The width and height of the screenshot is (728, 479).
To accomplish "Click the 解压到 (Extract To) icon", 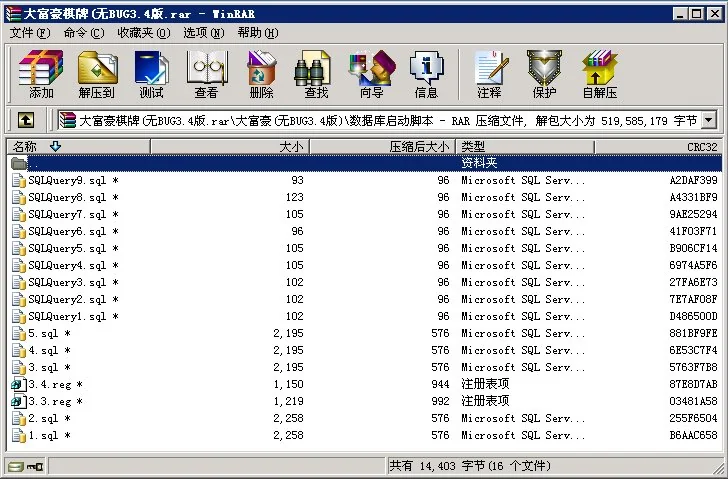I will (97, 73).
